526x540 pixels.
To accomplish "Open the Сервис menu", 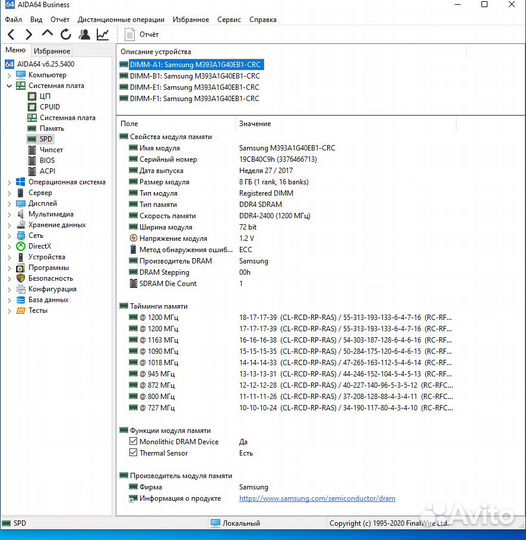I will click(229, 20).
